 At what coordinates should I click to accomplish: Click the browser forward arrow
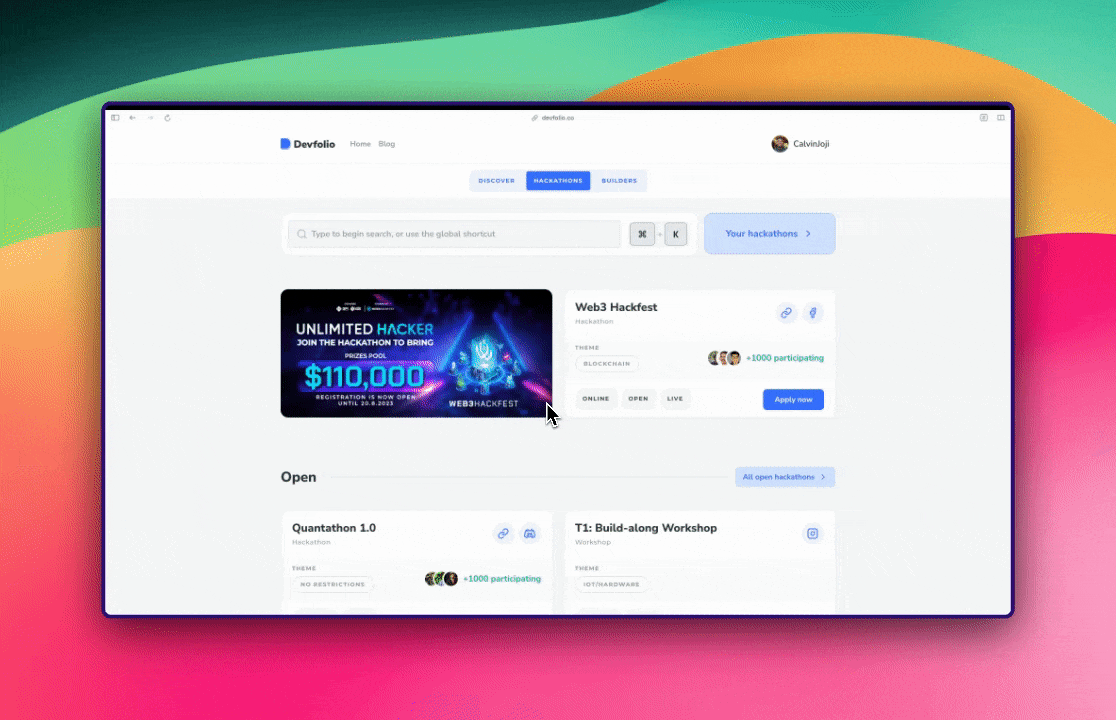150,117
